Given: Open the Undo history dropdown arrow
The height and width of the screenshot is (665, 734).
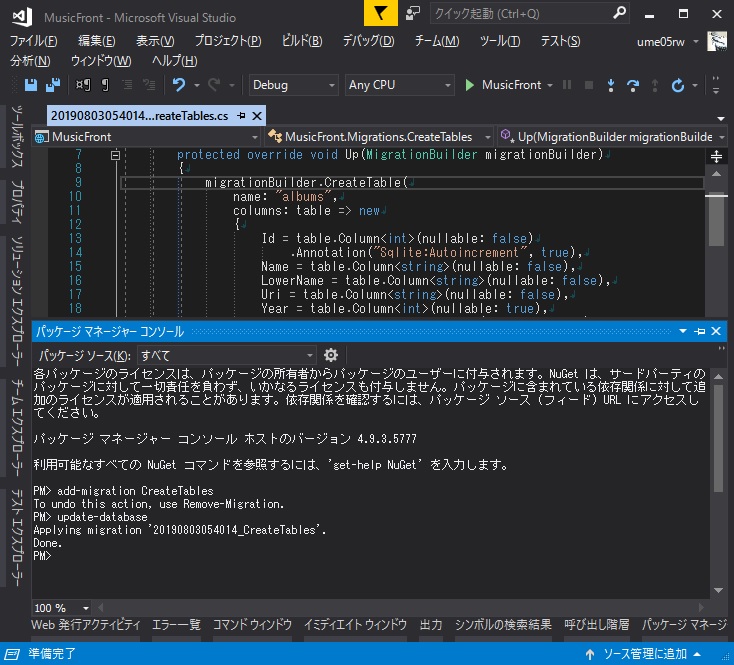Looking at the screenshot, I should 197,85.
